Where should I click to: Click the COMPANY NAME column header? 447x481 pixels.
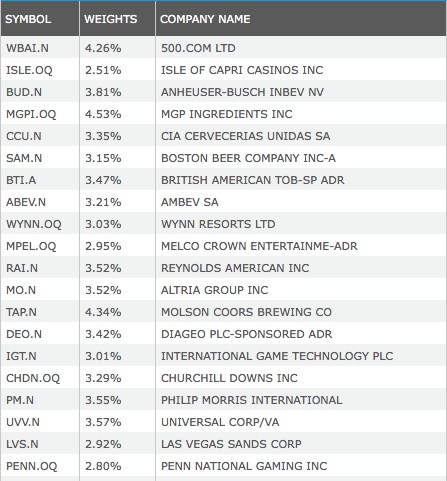(x=205, y=19)
